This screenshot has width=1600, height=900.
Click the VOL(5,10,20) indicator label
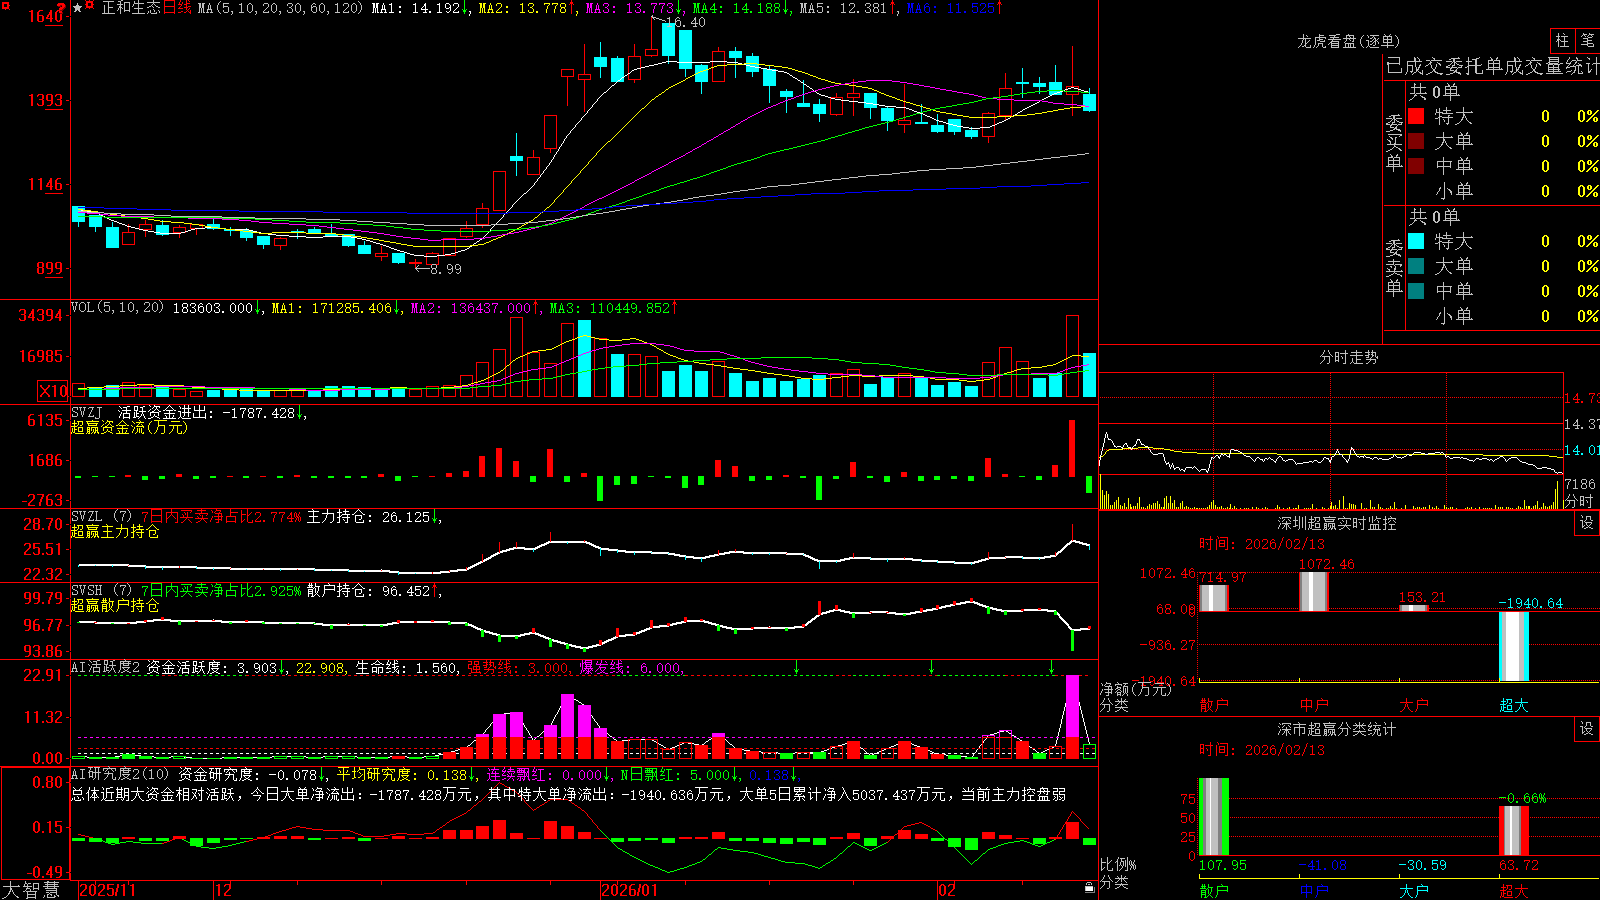coord(117,308)
